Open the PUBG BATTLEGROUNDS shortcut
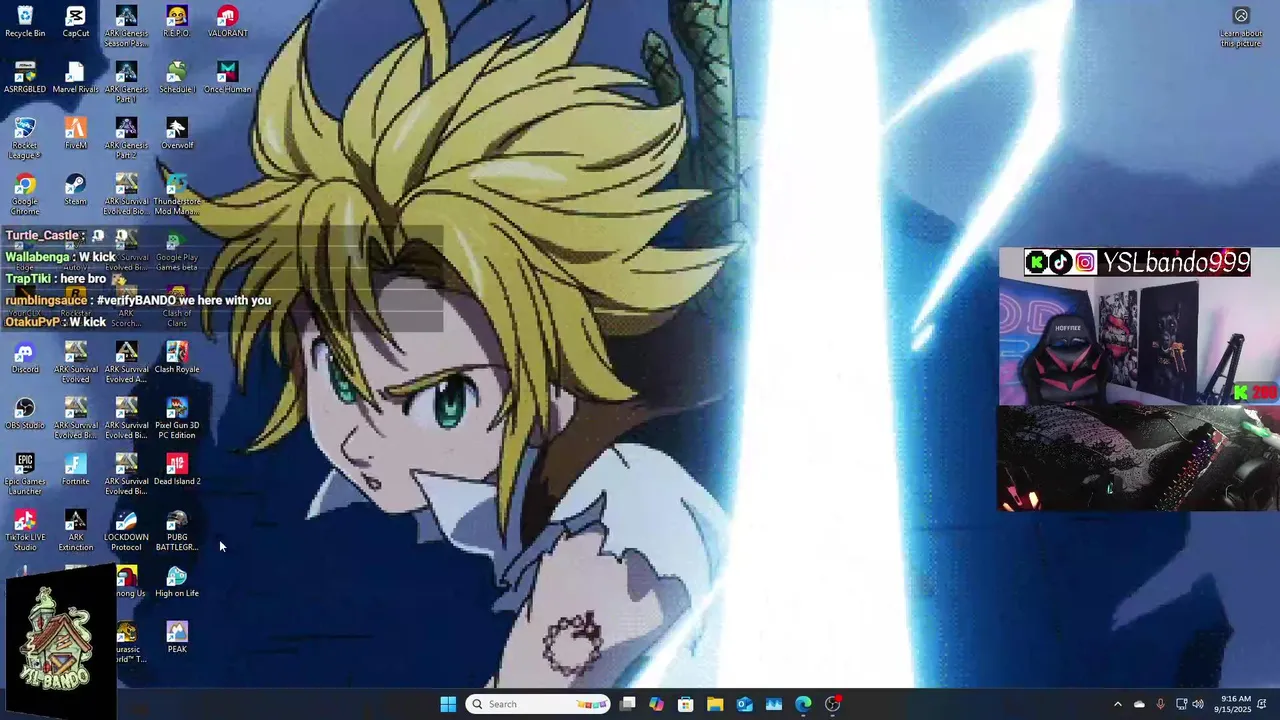Screen dimensions: 1280x720 [177, 531]
